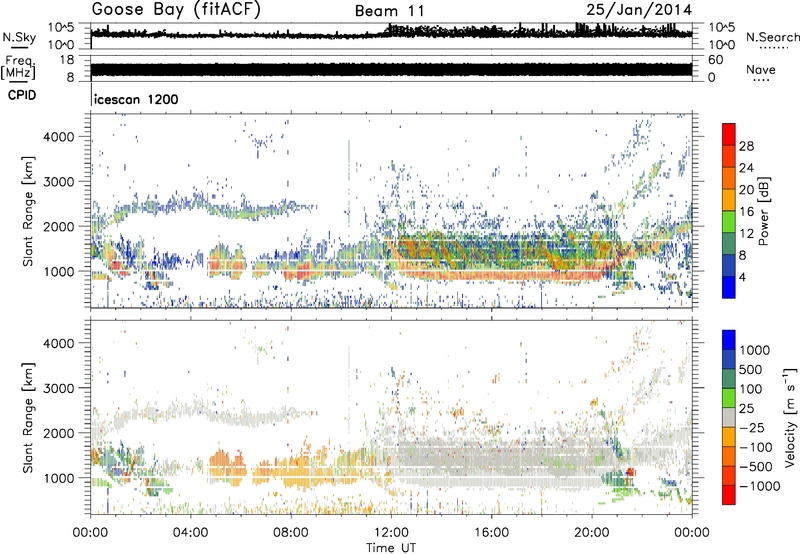
Task: Click the "Slant Range [km]" label of velocity panel
Action: click(x=28, y=417)
